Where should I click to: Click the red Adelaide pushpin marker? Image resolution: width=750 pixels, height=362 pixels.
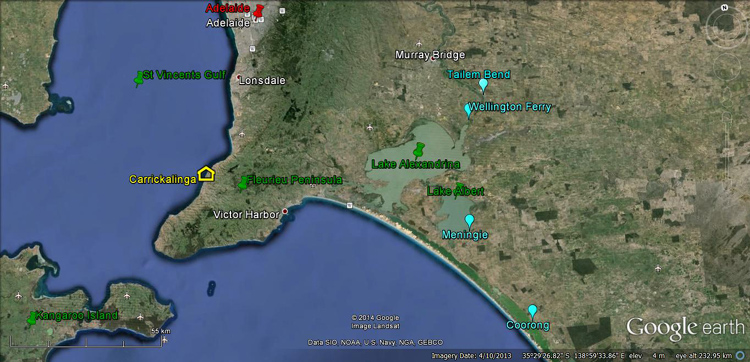point(259,11)
